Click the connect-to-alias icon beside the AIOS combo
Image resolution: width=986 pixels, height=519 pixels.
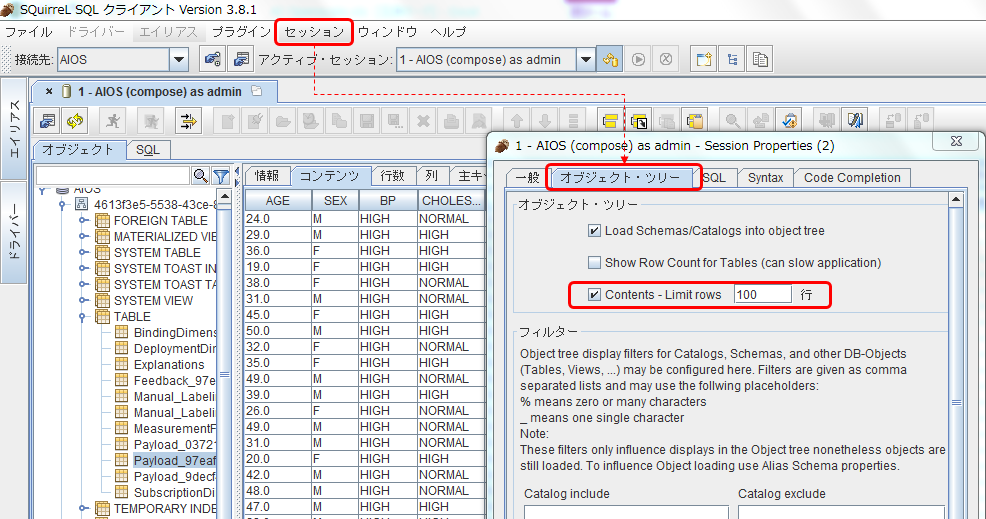pyautogui.click(x=213, y=60)
